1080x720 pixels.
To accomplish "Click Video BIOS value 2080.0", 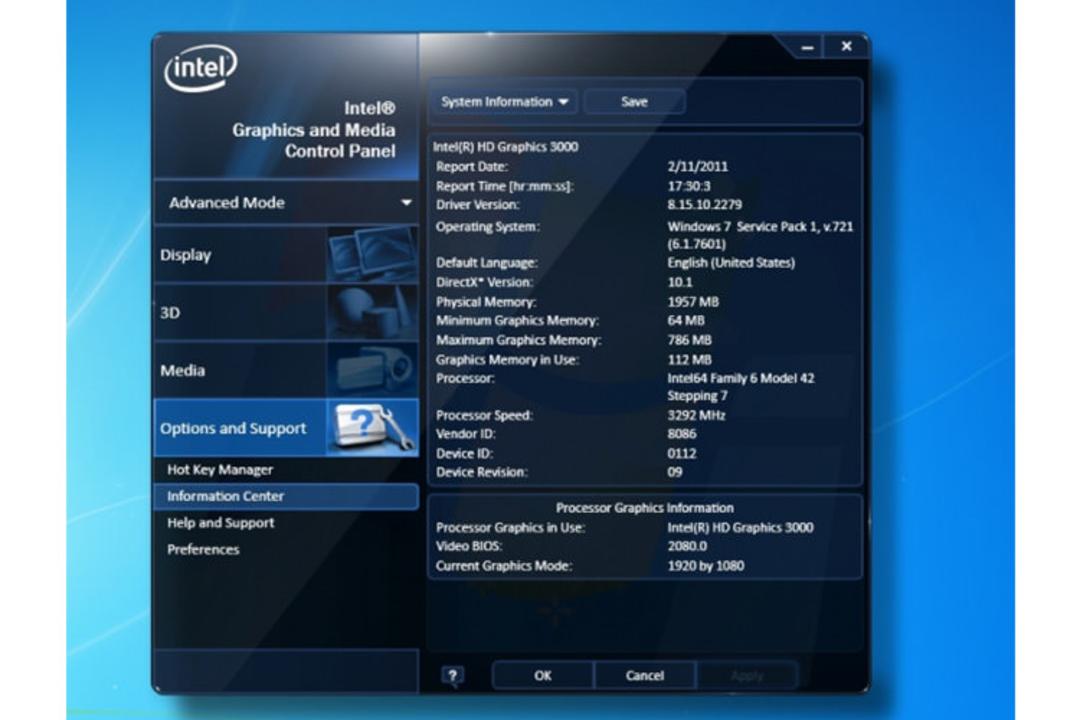I will [687, 546].
